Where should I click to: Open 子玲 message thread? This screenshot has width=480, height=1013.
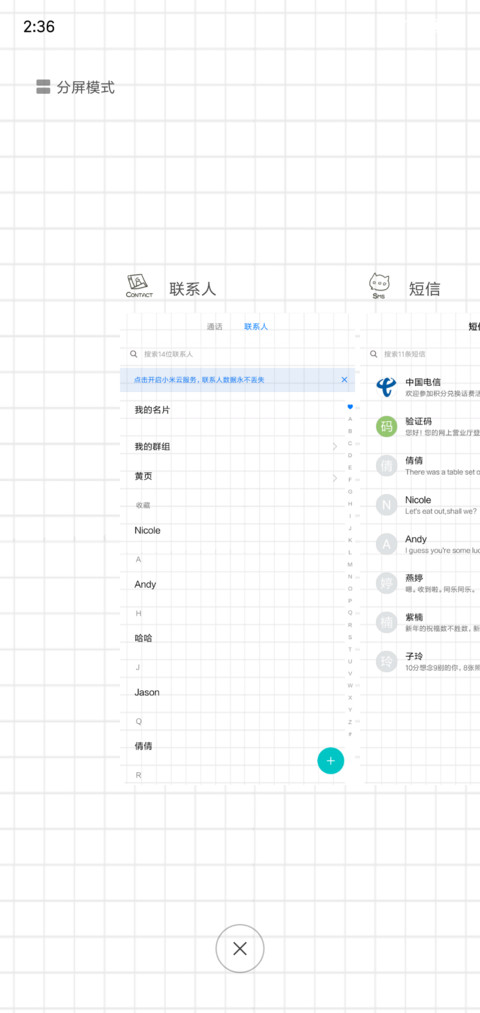[423, 661]
